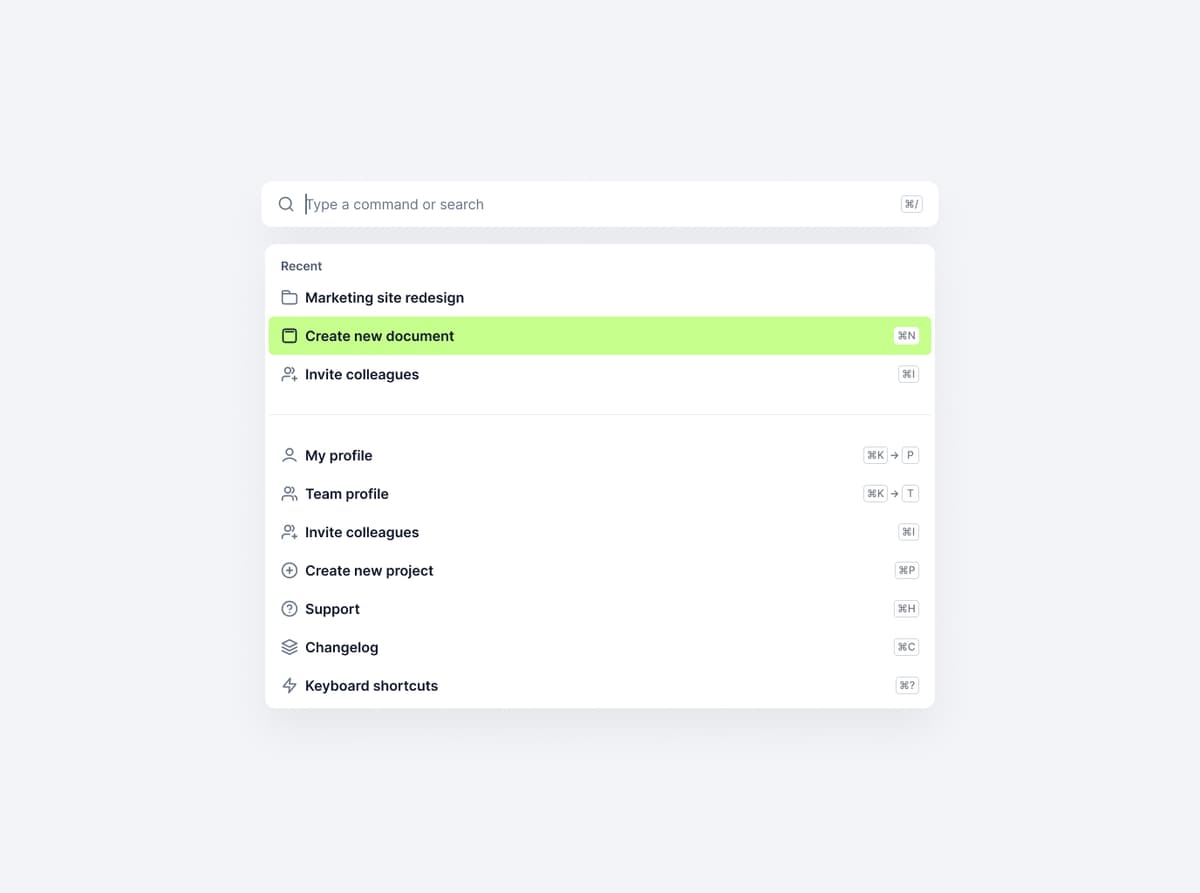Select Team profile entry
The width and height of the screenshot is (1200, 893).
pos(600,494)
